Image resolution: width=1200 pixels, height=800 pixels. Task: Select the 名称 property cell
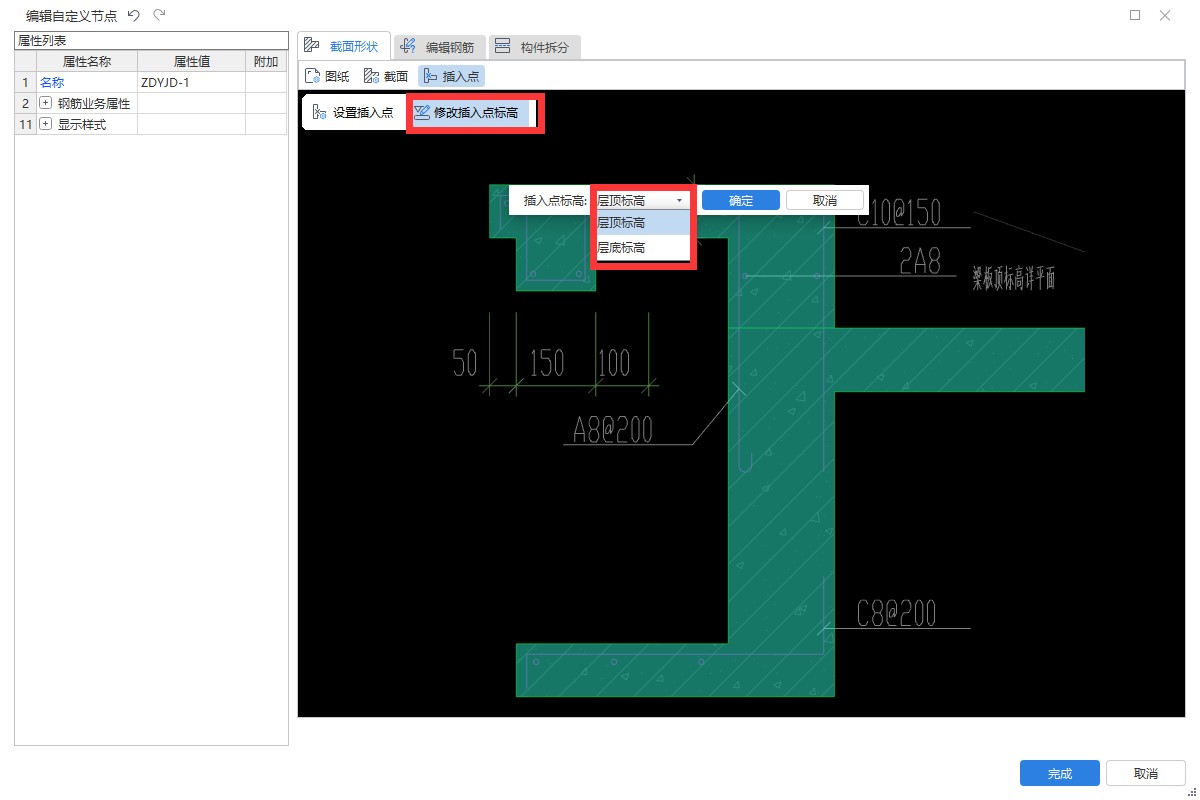coord(87,82)
